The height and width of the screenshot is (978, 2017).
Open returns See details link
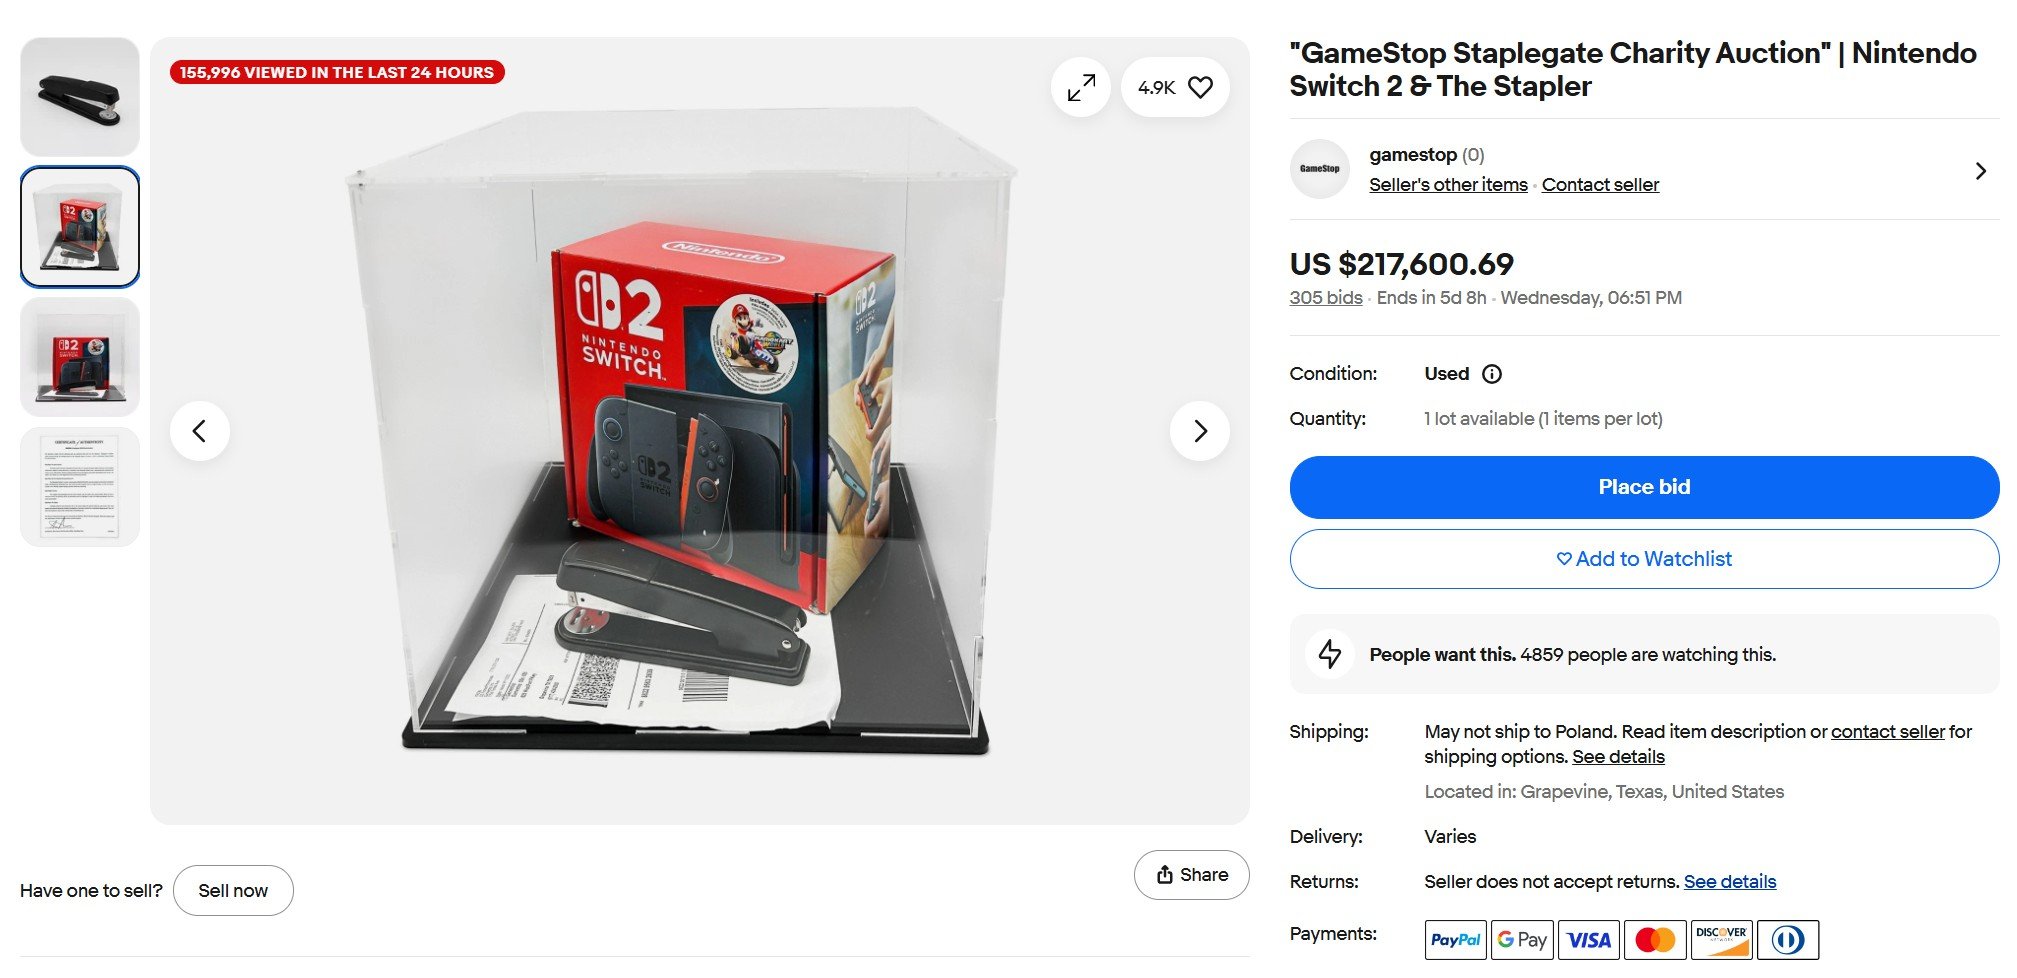click(1729, 882)
